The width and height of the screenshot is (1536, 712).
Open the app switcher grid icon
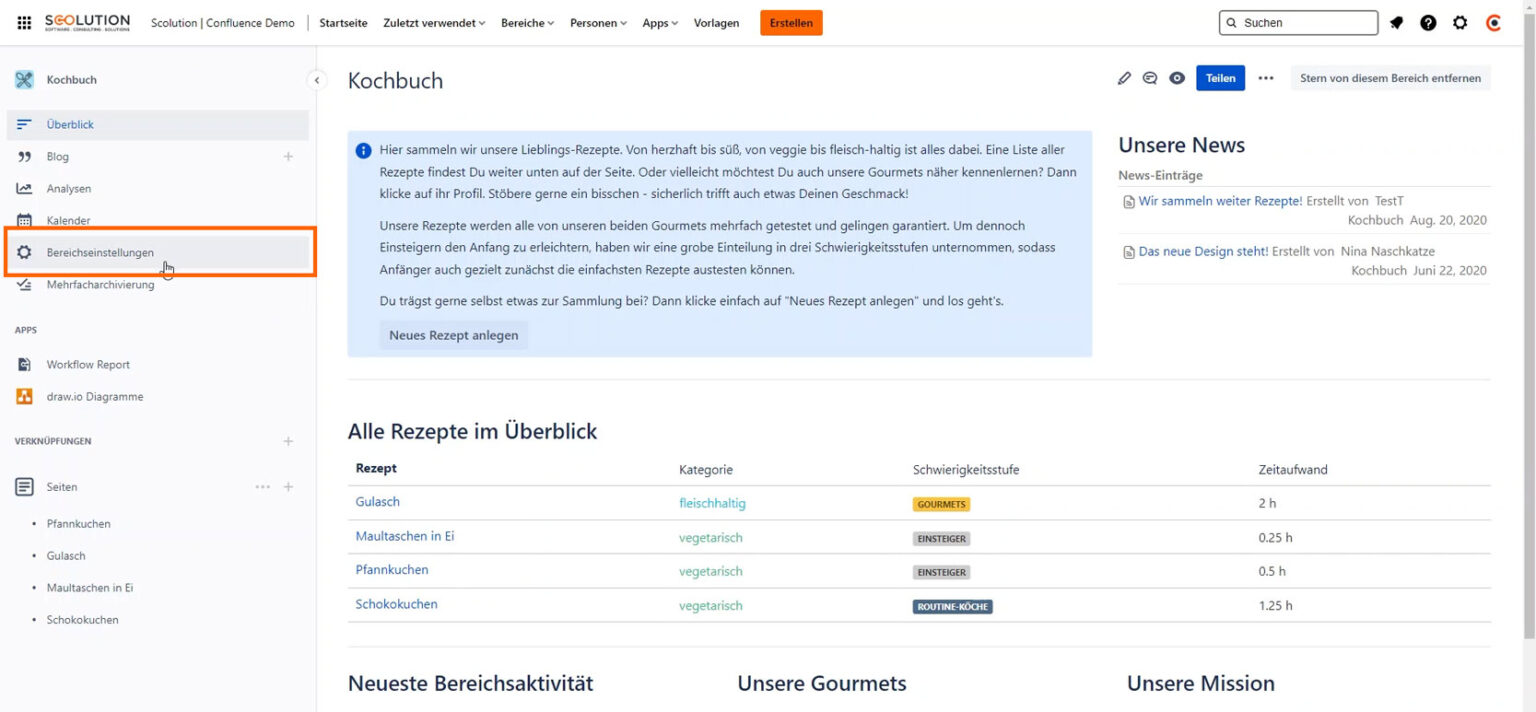[x=24, y=23]
